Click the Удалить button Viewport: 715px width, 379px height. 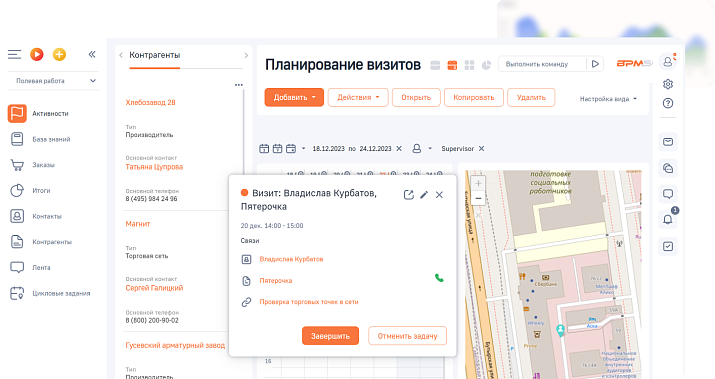[531, 98]
